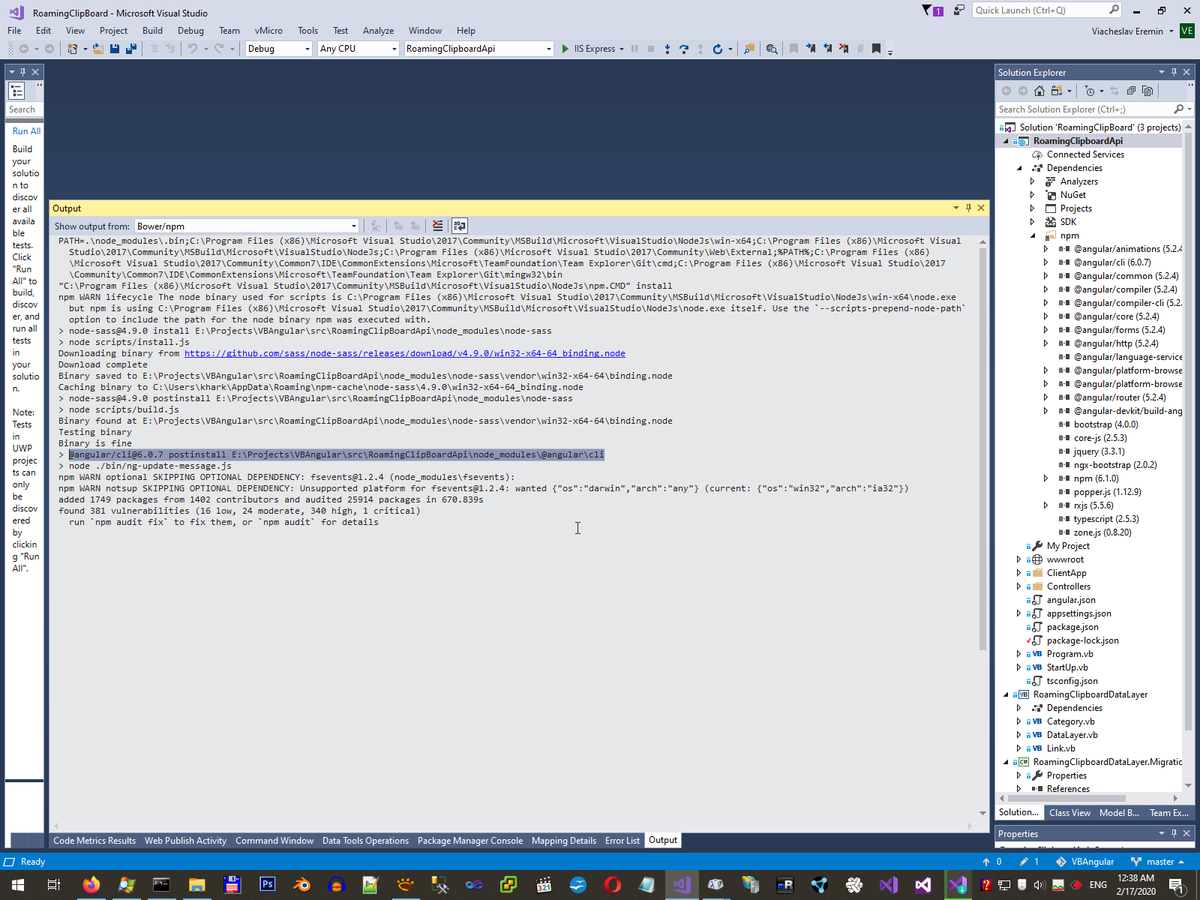Expand the NuGet dependencies node

1033,195
